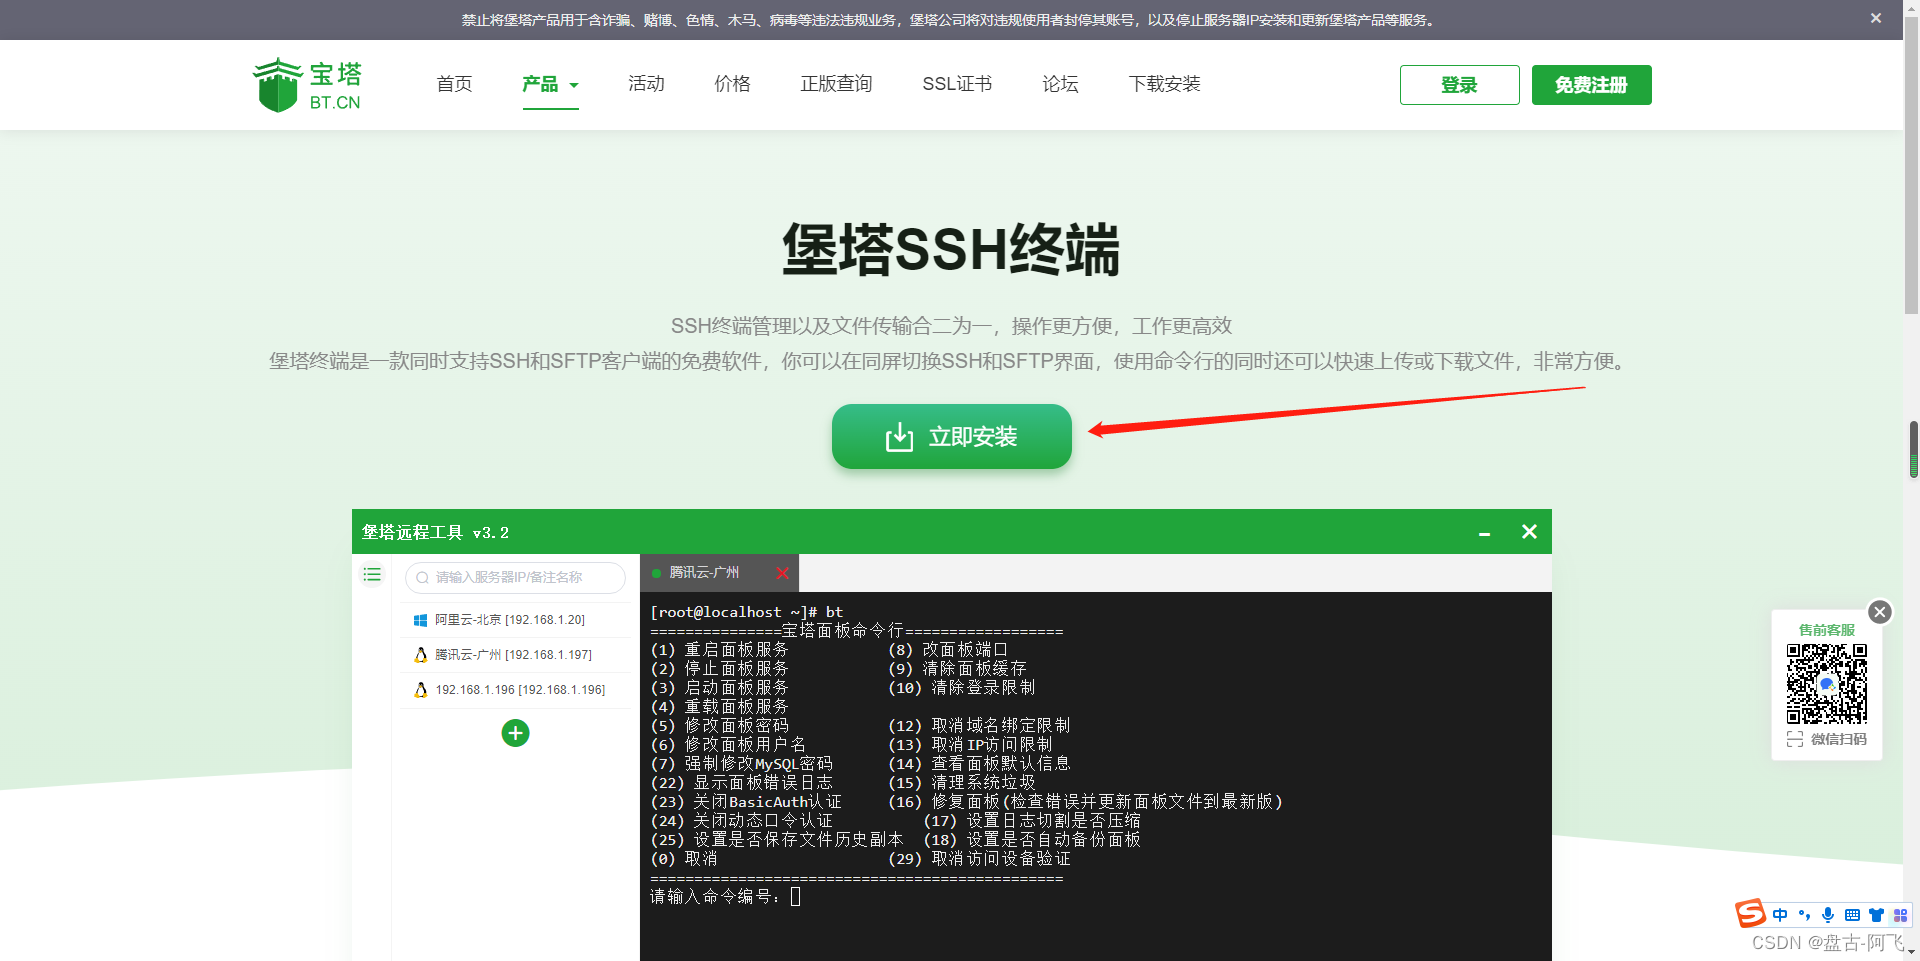The width and height of the screenshot is (1920, 961).
Task: Click the Windows icon beside 阿里云-北京
Action: (420, 620)
